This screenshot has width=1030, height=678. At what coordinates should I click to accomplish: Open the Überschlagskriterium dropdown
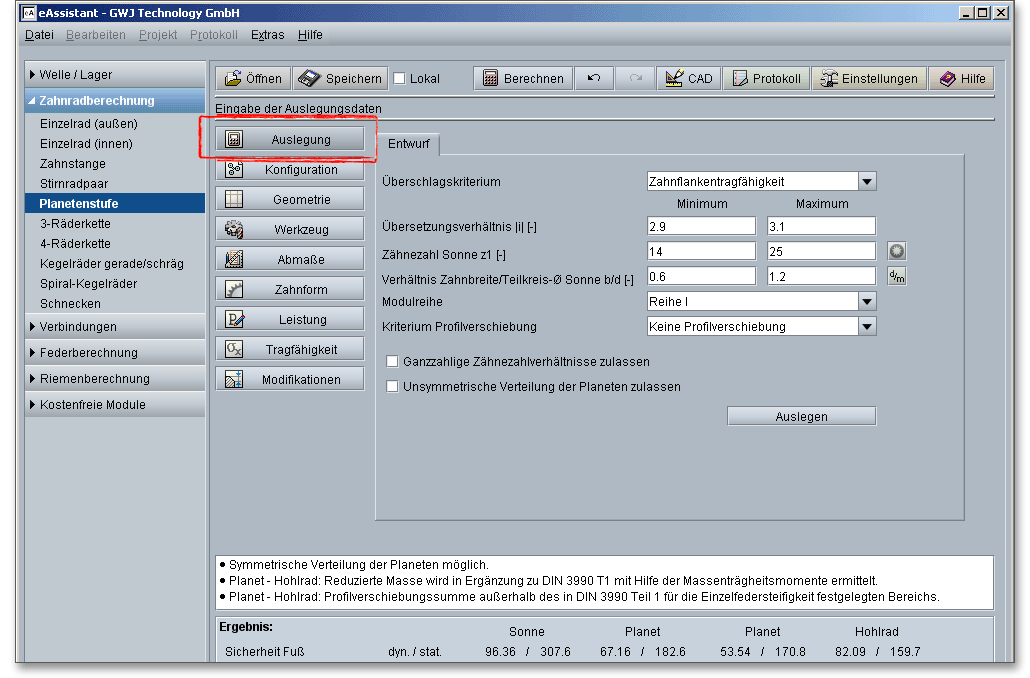(867, 182)
